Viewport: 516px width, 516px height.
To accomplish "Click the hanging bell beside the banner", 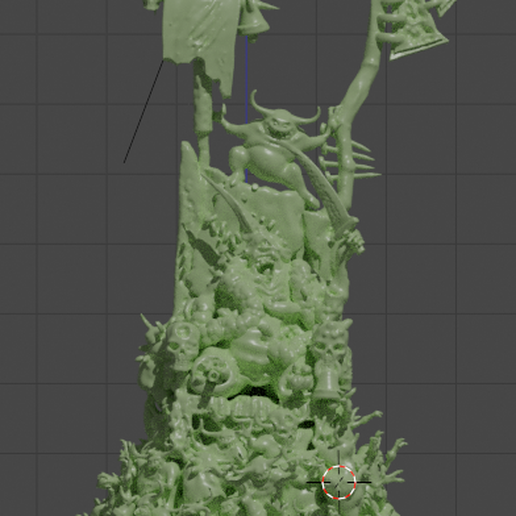I will pos(253,21).
